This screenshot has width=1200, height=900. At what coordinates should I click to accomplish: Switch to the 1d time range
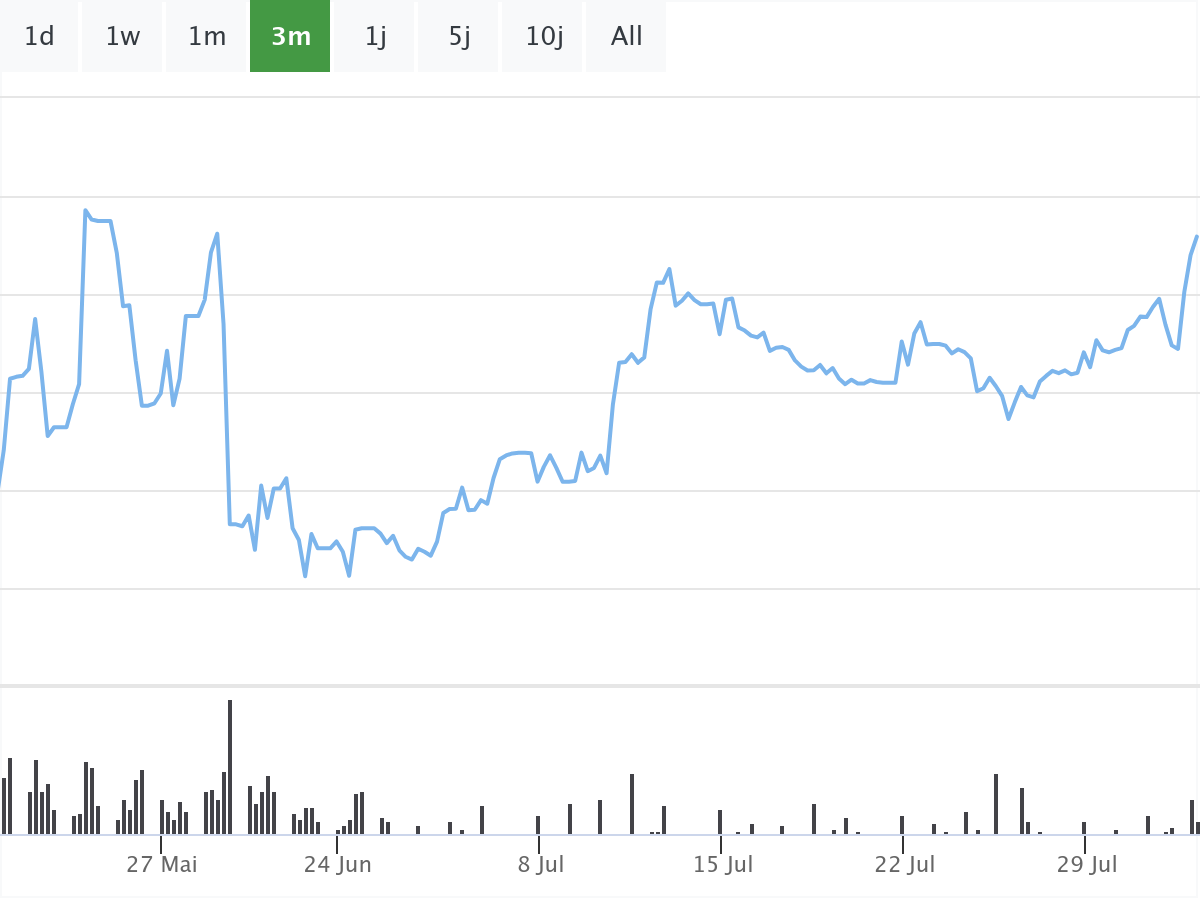pyautogui.click(x=39, y=37)
